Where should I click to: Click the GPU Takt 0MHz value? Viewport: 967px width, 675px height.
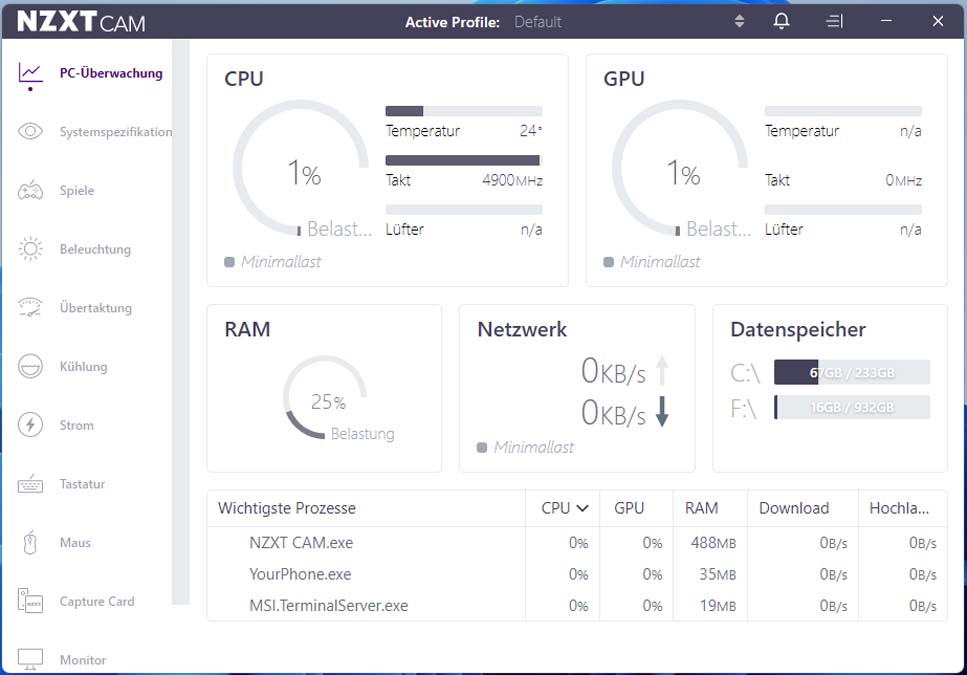903,180
